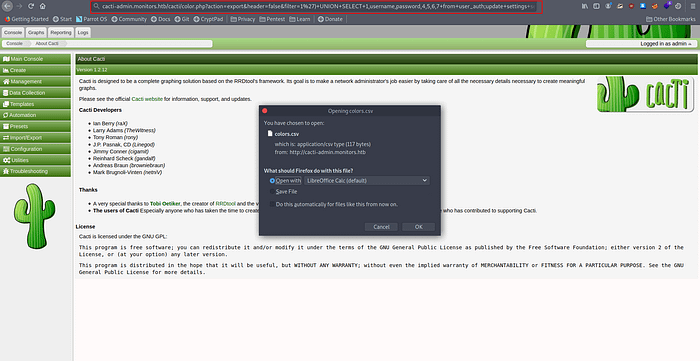Open the Firefox account avatar icon
Viewport: 700px width, 361px height.
pos(608,6)
